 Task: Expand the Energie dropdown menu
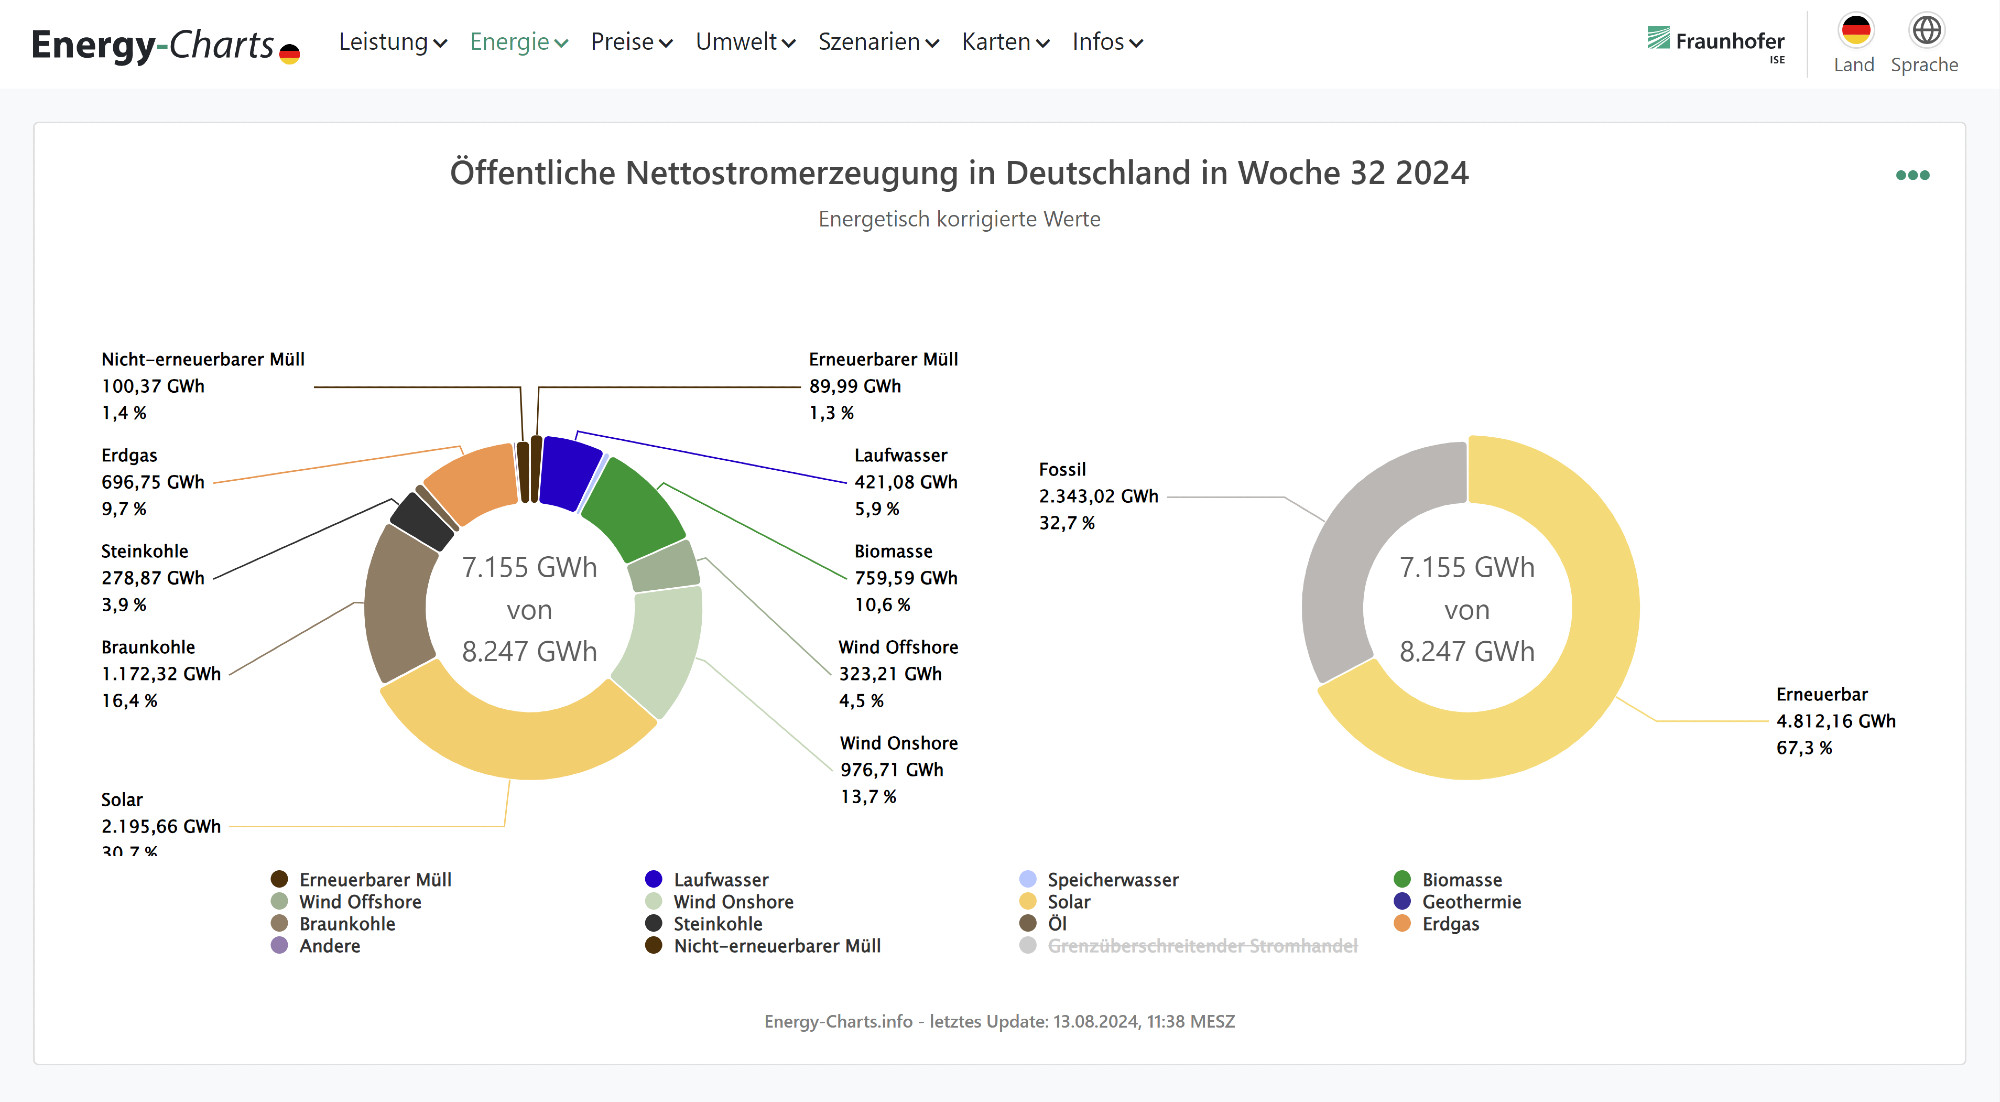[x=519, y=42]
